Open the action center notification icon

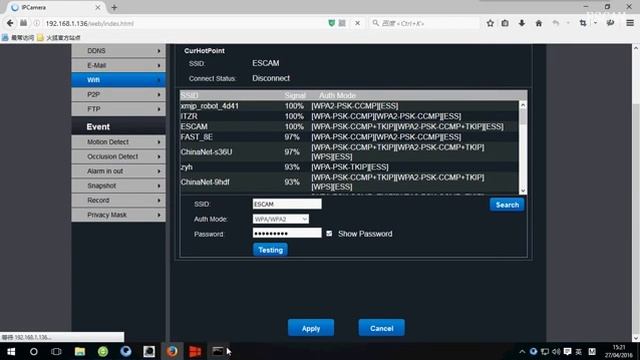click(567, 351)
